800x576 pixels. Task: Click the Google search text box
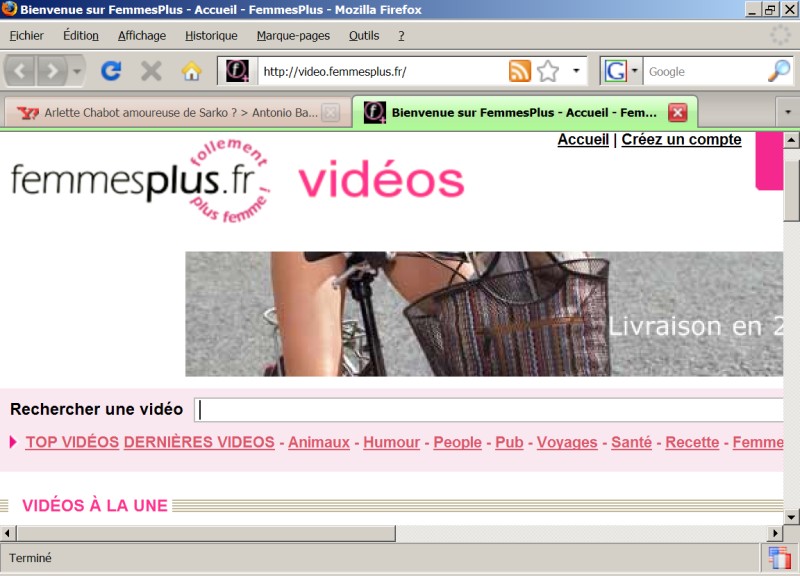(x=704, y=71)
